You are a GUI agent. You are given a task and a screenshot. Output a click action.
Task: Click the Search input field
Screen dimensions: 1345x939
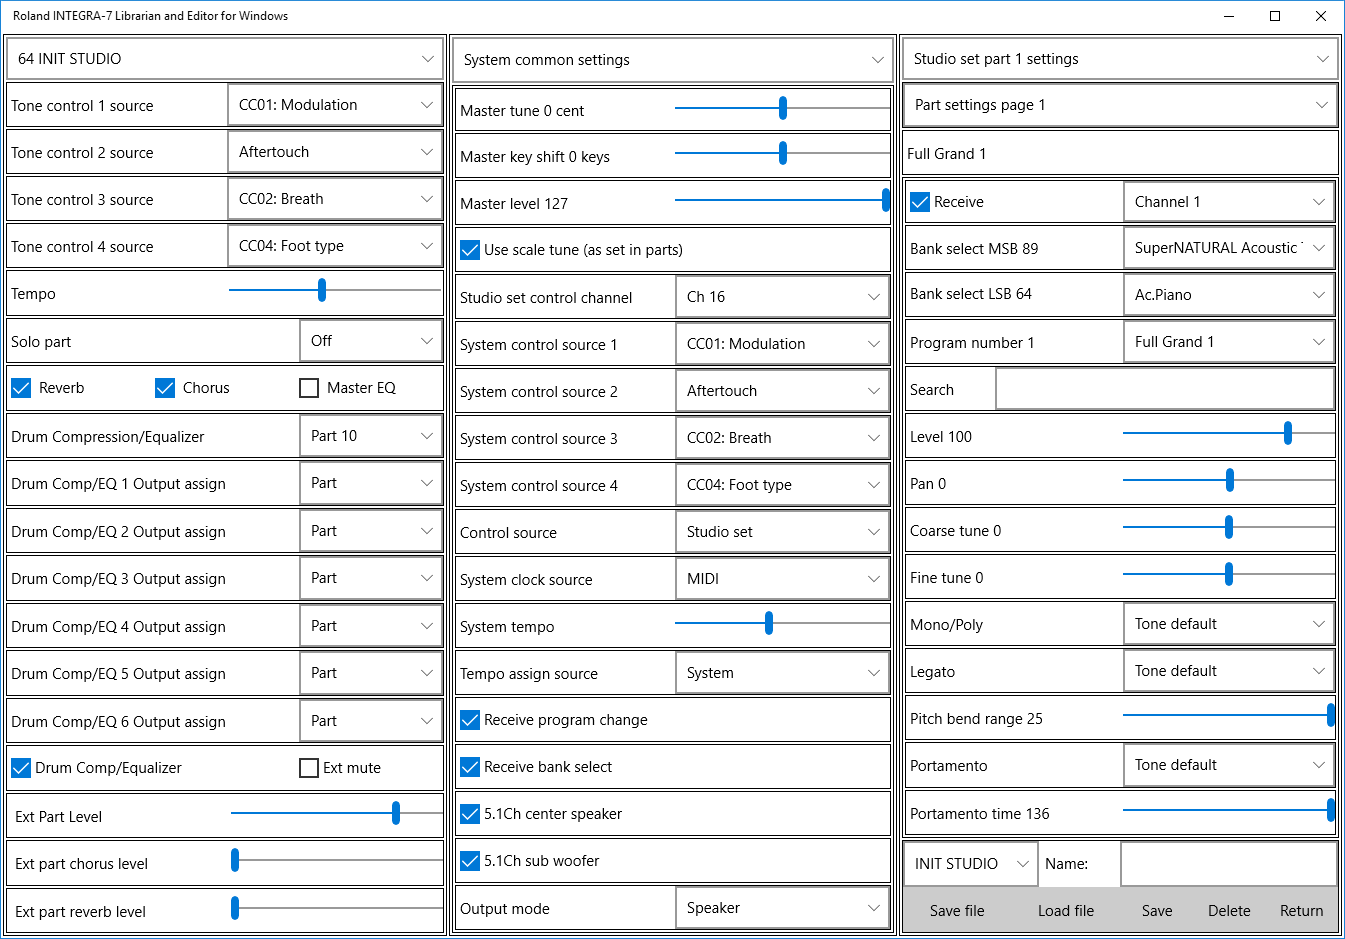coord(1165,389)
